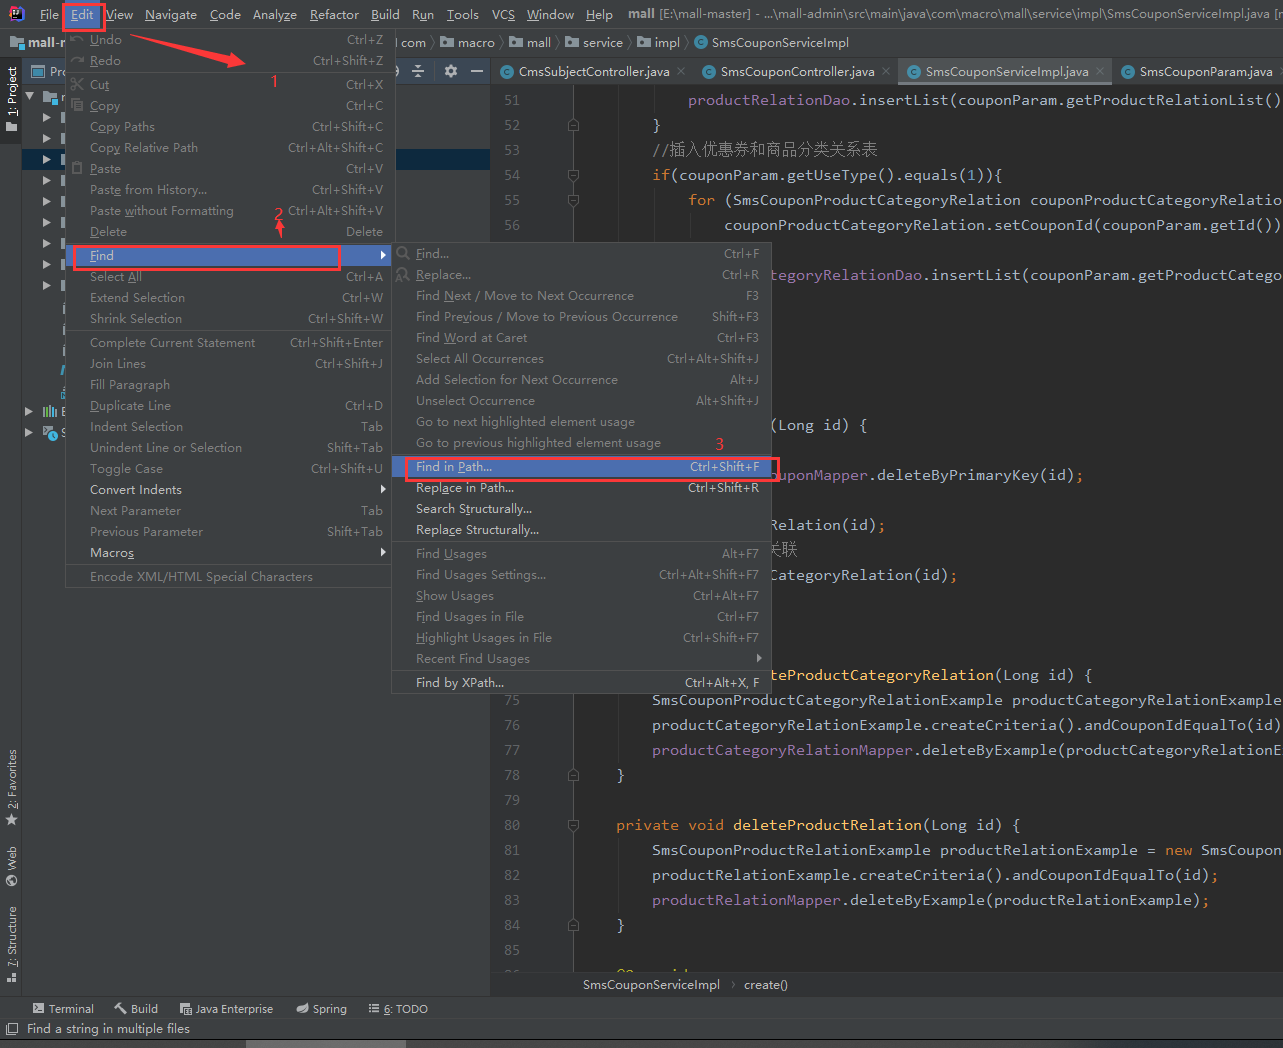Viewport: 1283px width, 1048px height.
Task: Click the 'macro' breadcrumb in navigation bar
Action: coord(467,42)
